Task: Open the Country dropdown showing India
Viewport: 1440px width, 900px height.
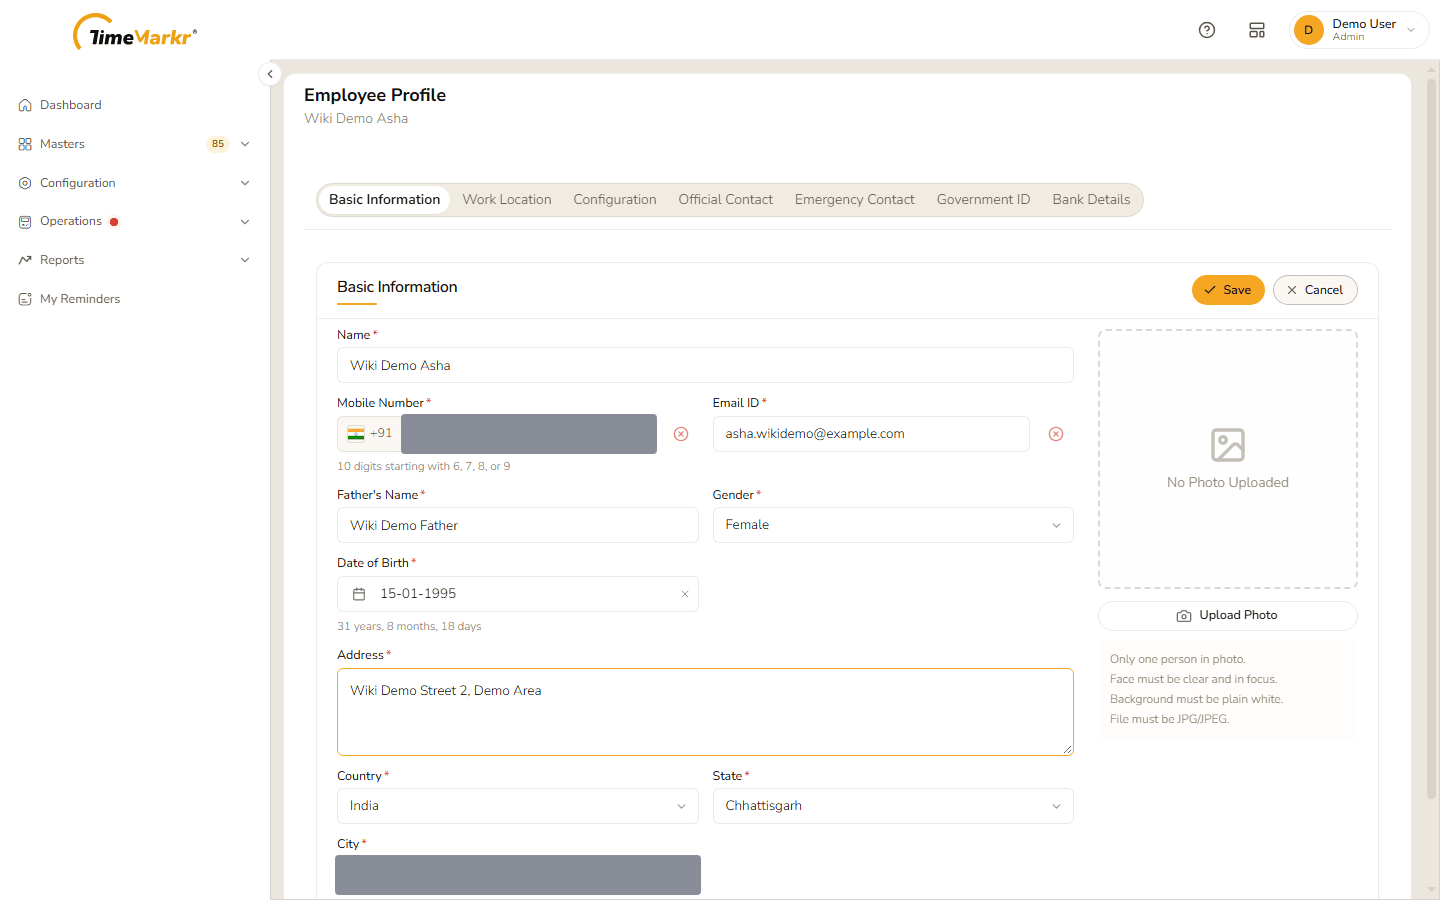Action: click(518, 806)
